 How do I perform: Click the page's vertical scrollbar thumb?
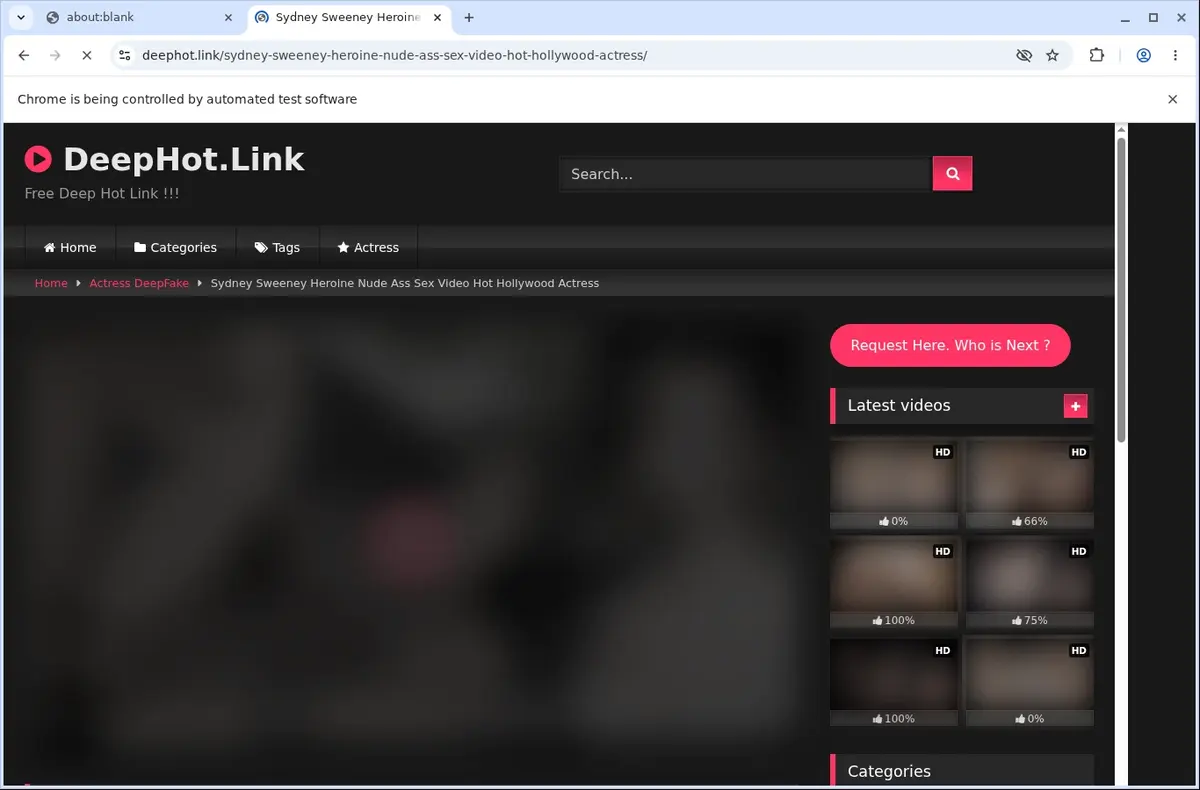pyautogui.click(x=1121, y=290)
